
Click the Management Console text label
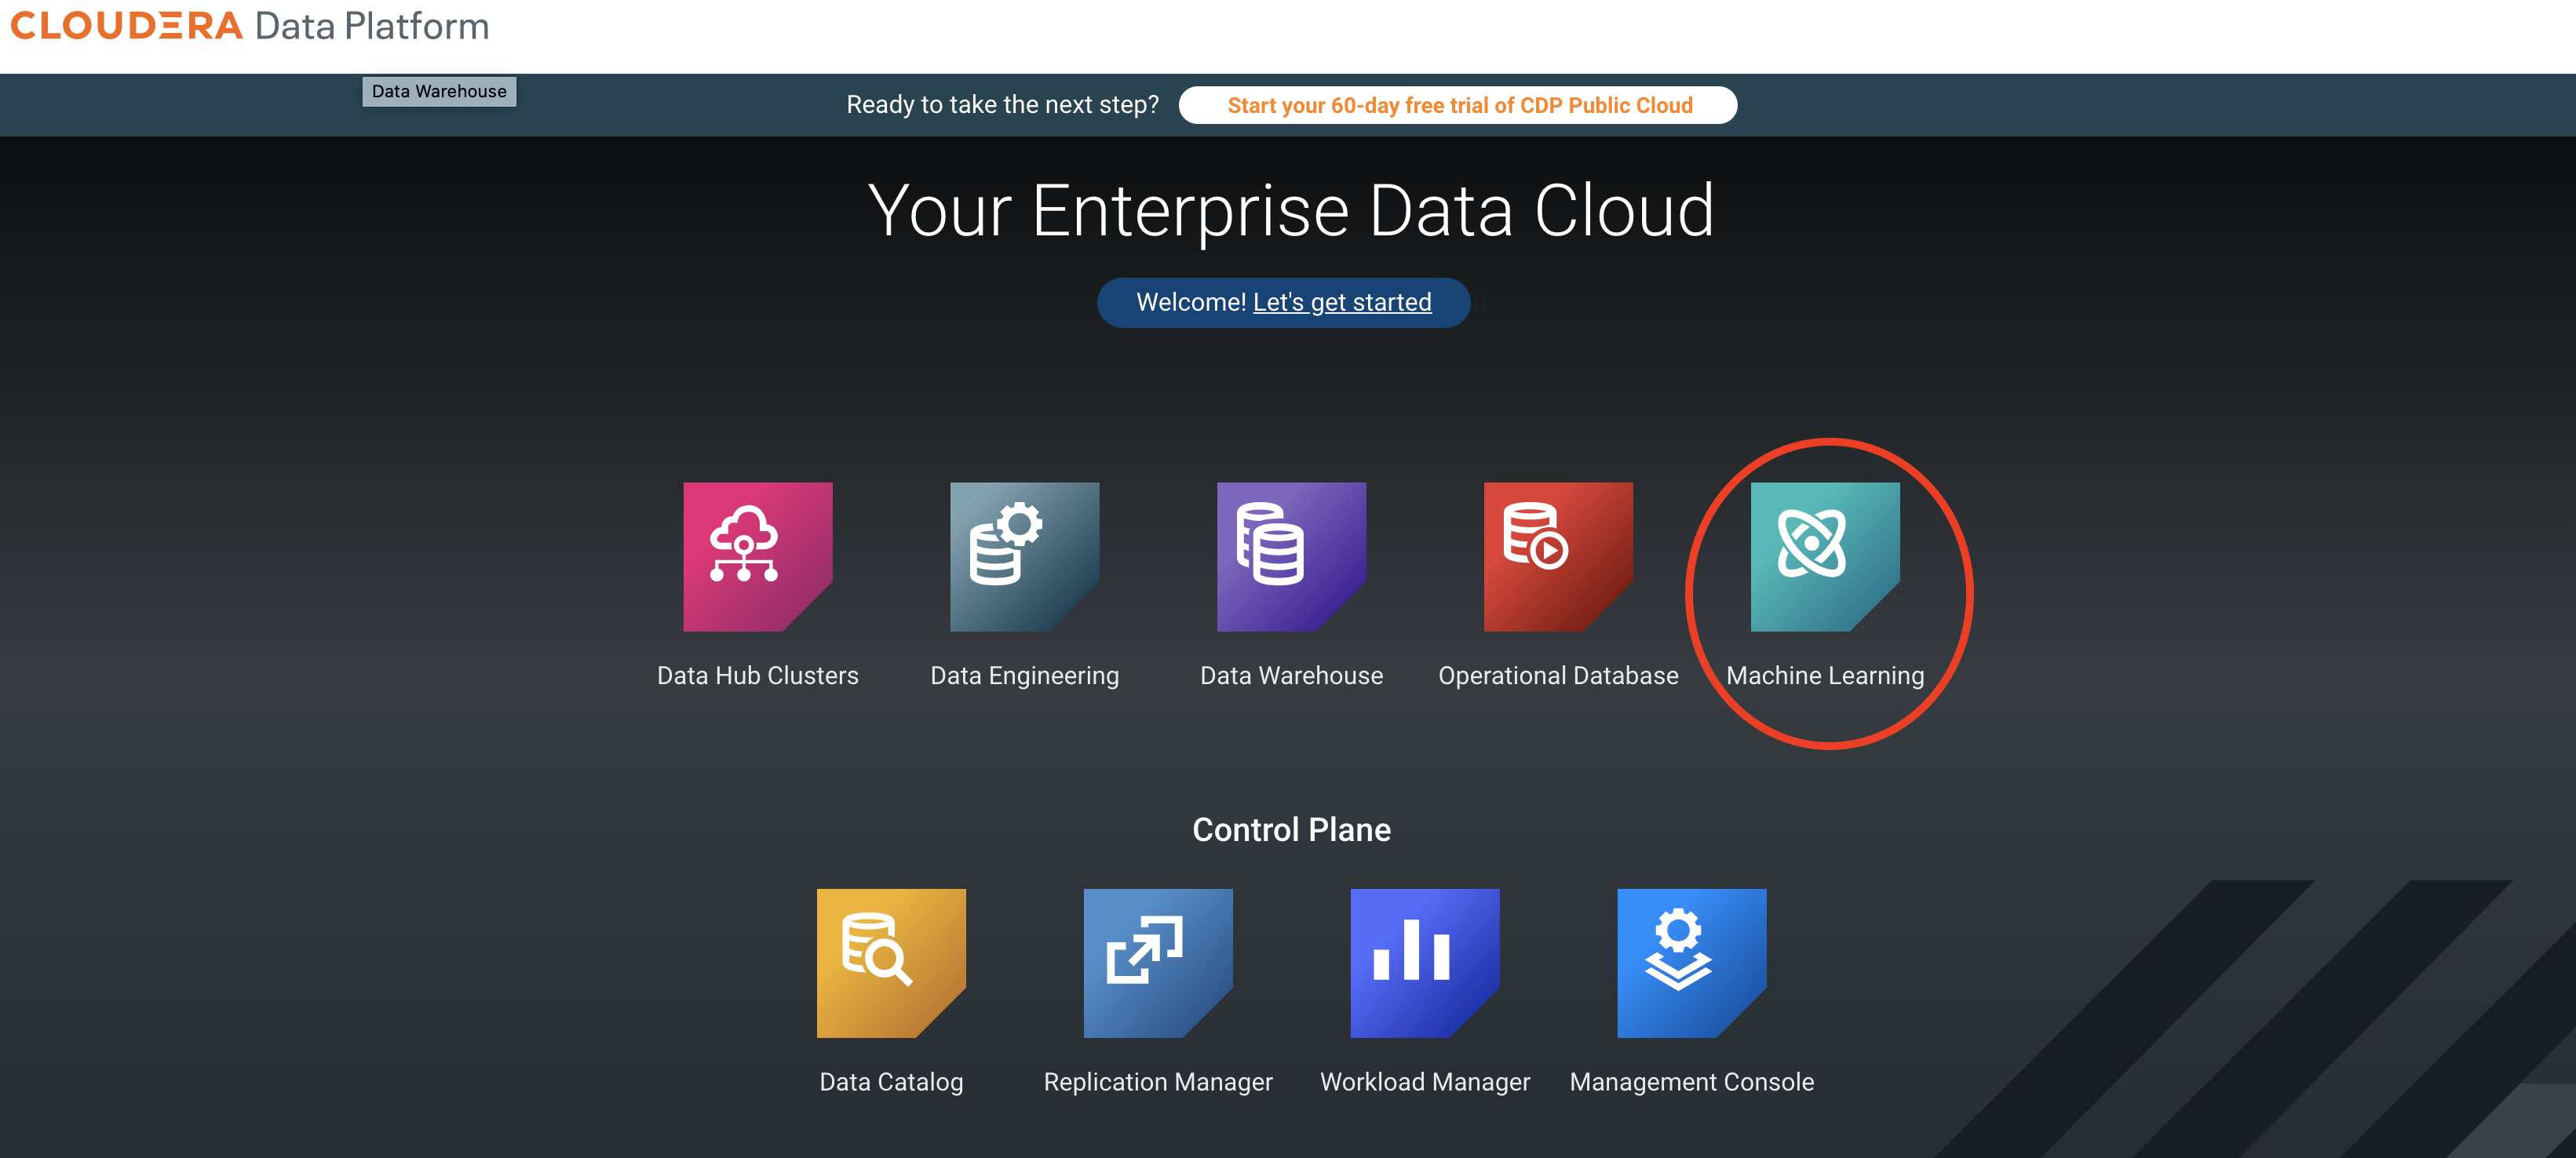[x=1691, y=1082]
